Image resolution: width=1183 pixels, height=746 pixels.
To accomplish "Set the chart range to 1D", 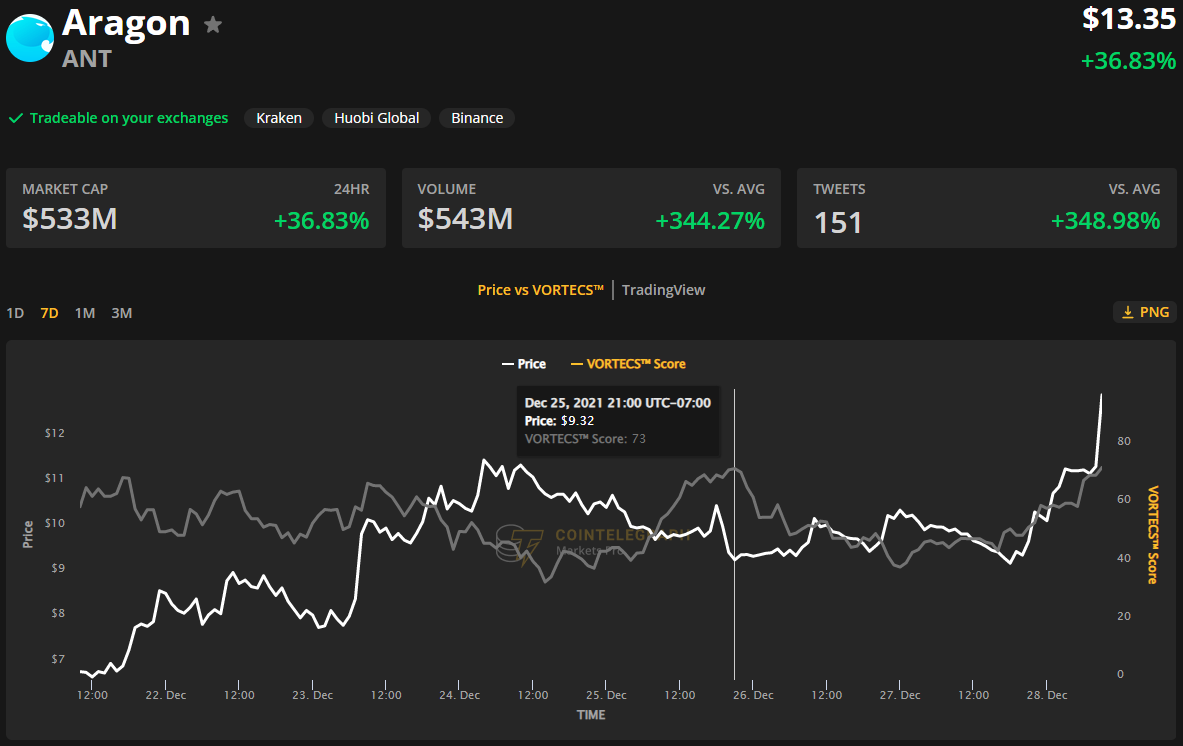I will 15,313.
